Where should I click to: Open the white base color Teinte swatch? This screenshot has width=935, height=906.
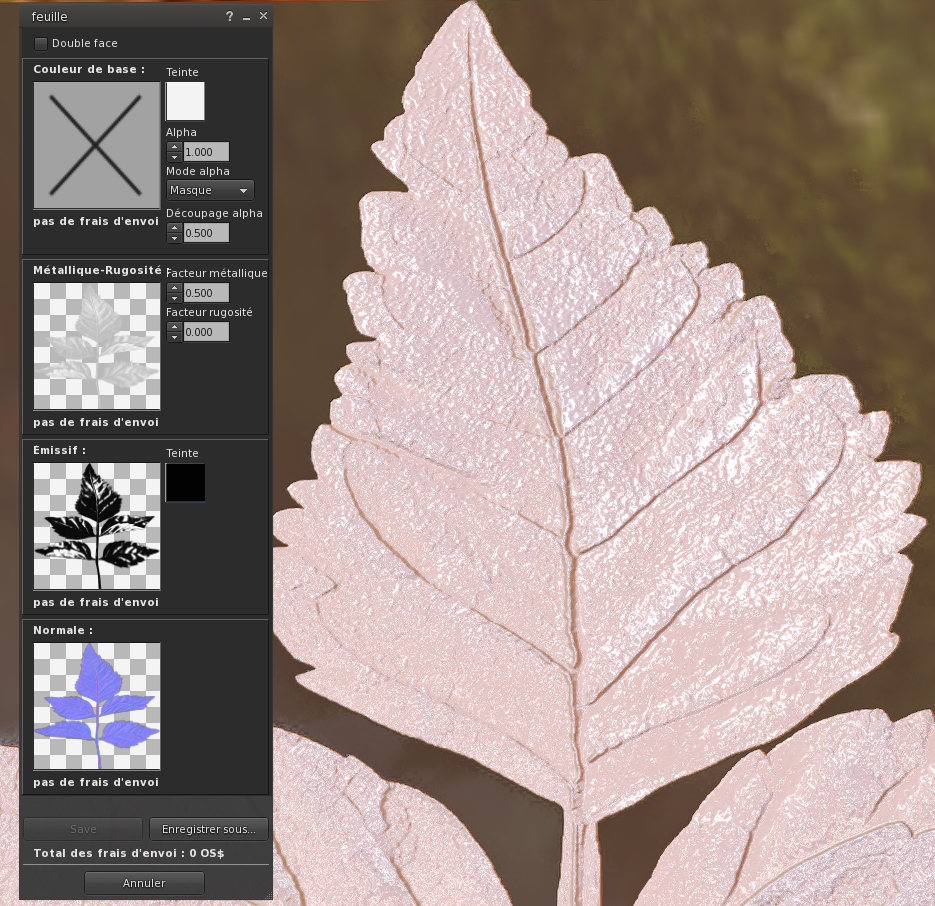point(185,102)
